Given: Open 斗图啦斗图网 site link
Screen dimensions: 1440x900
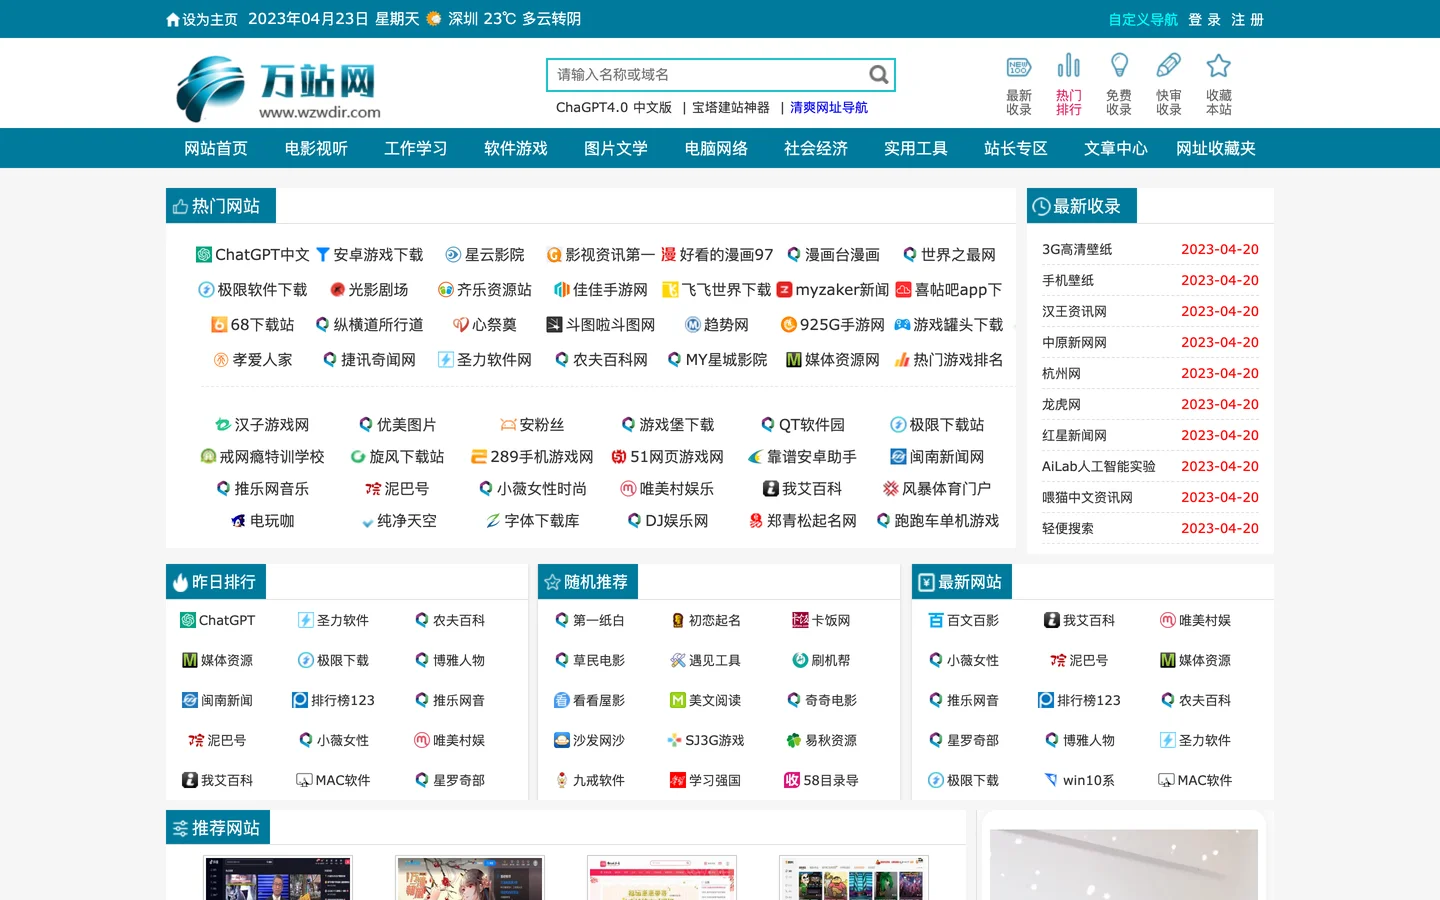Looking at the screenshot, I should (601, 325).
